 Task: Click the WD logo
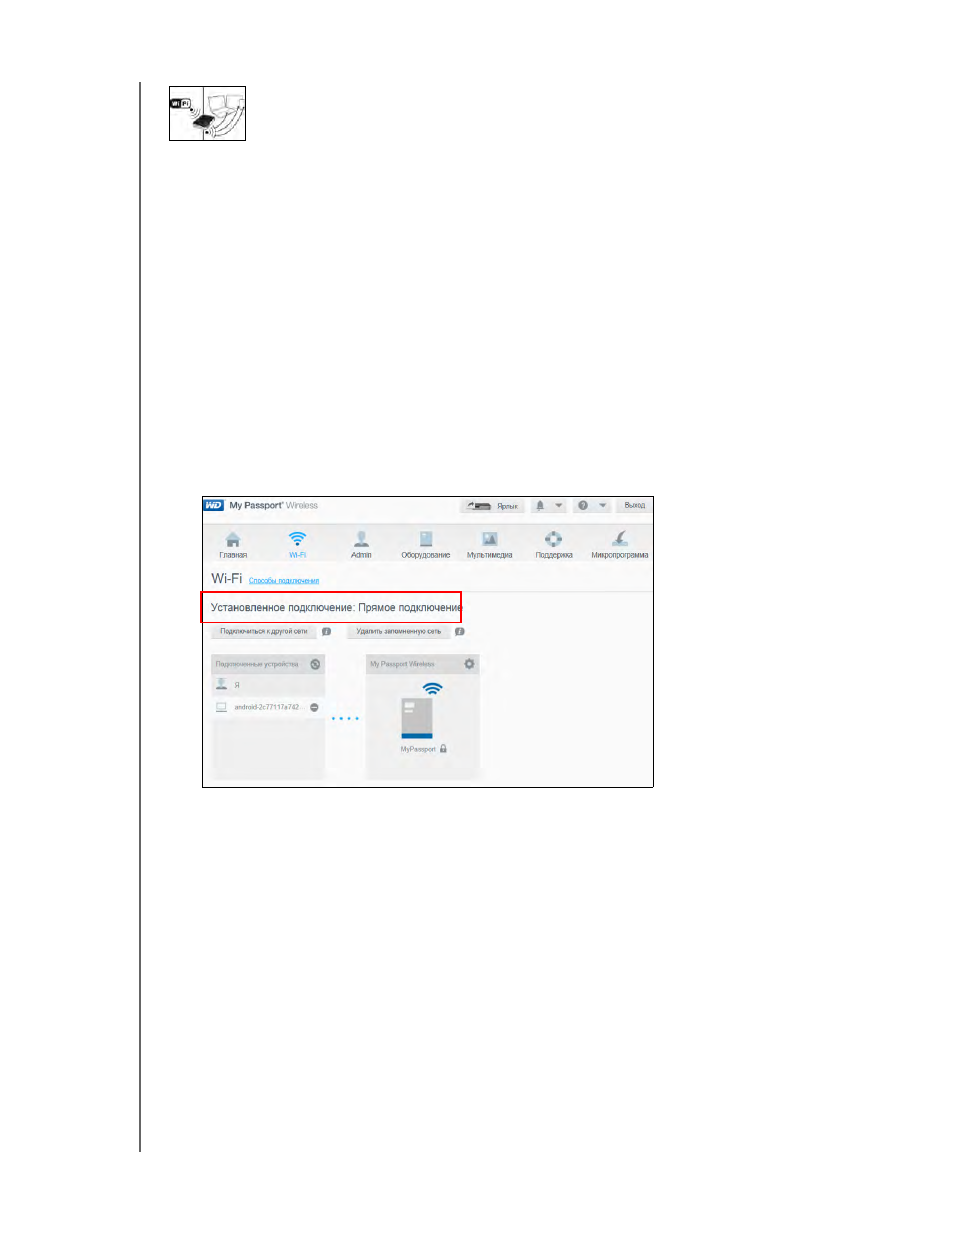(x=214, y=506)
